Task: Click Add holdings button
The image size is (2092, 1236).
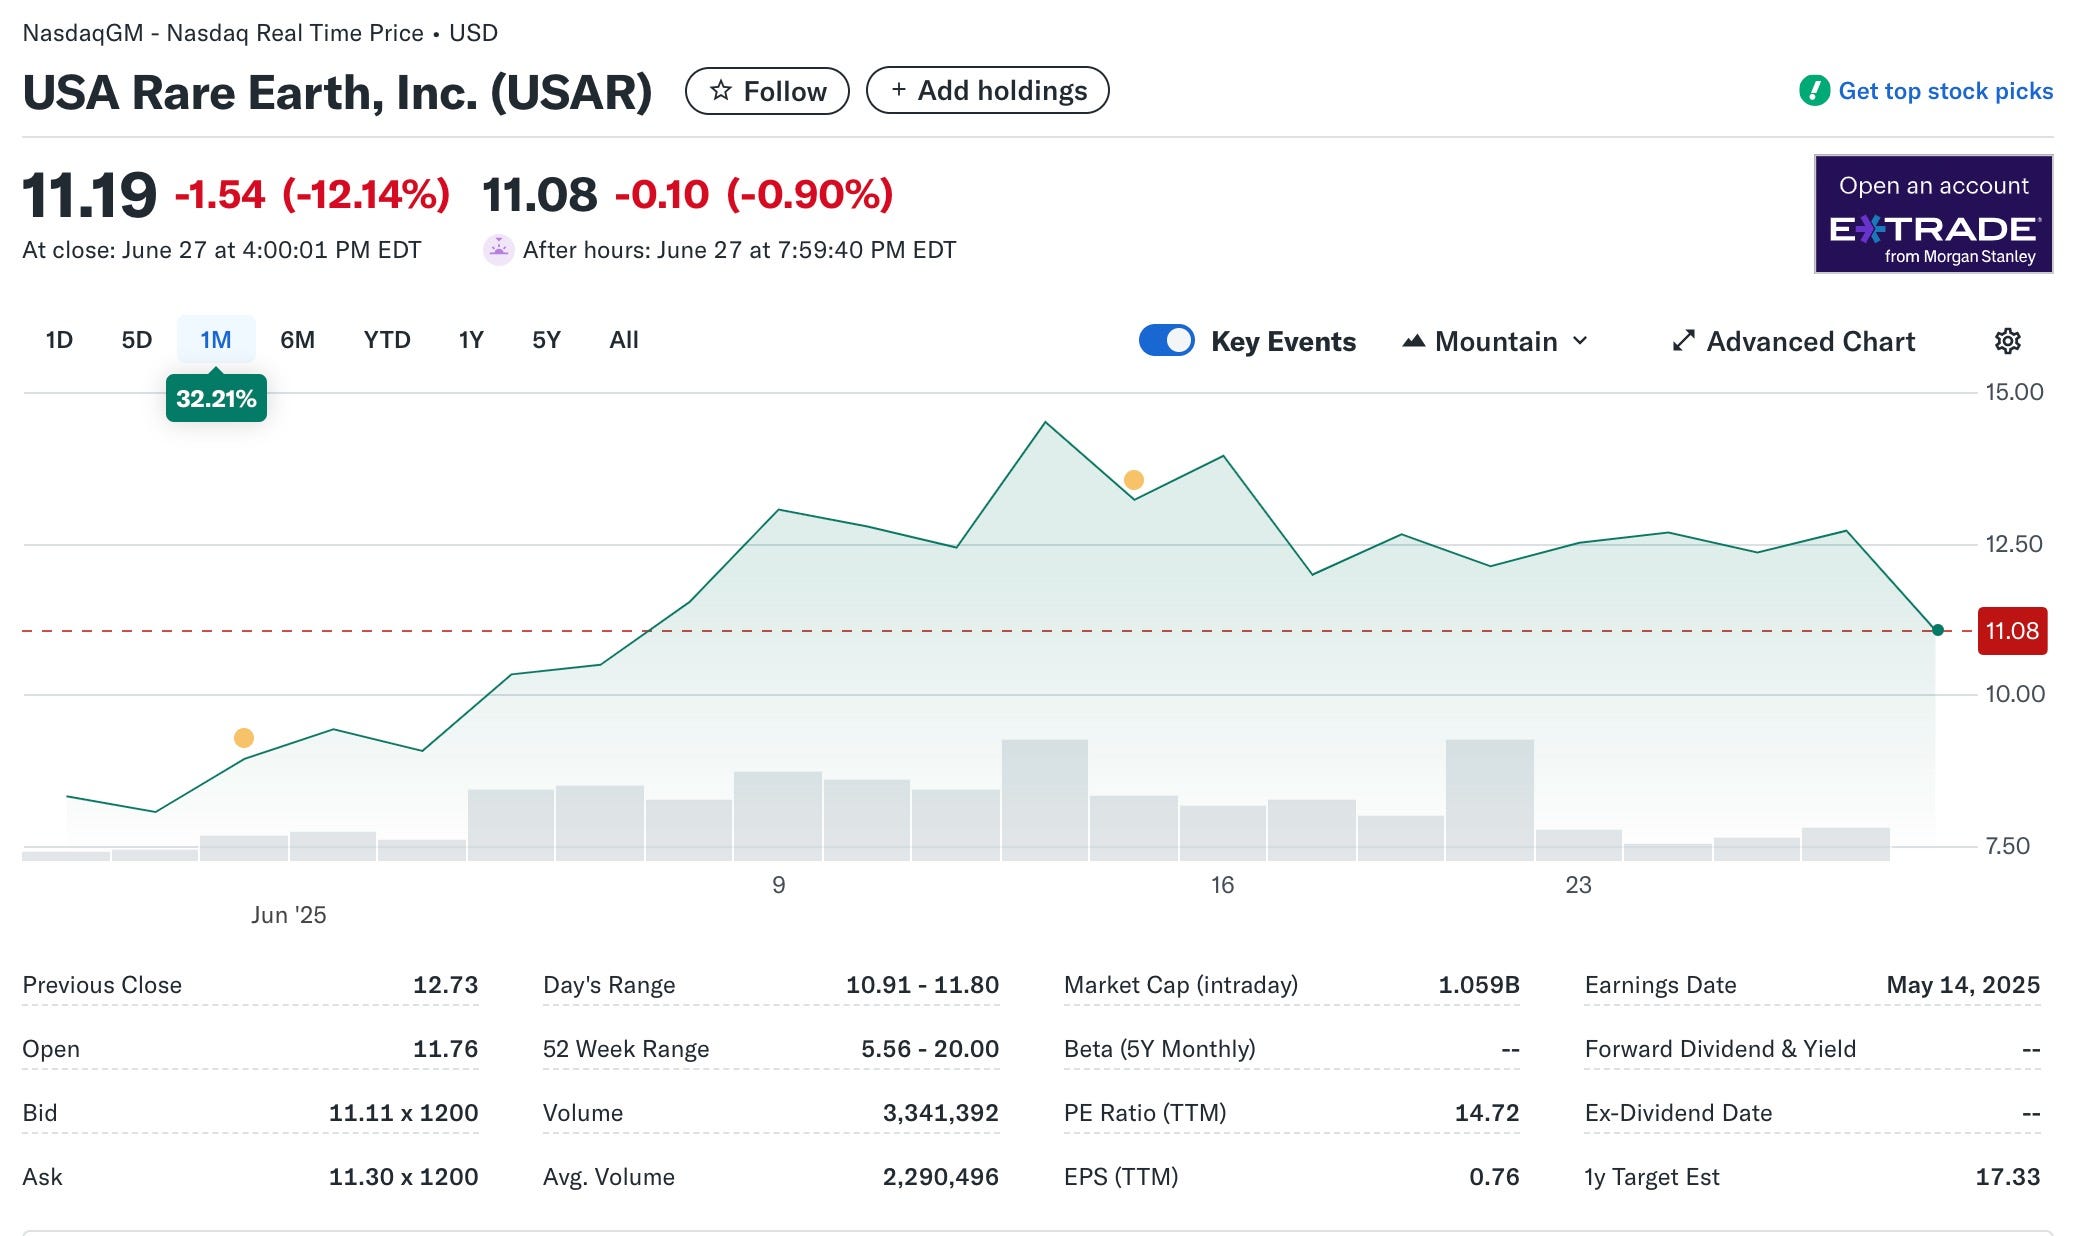Action: [987, 90]
